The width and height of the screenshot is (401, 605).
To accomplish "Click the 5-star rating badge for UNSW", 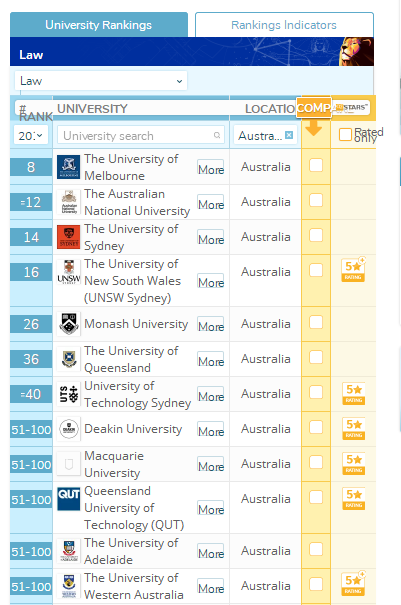I will (x=353, y=270).
